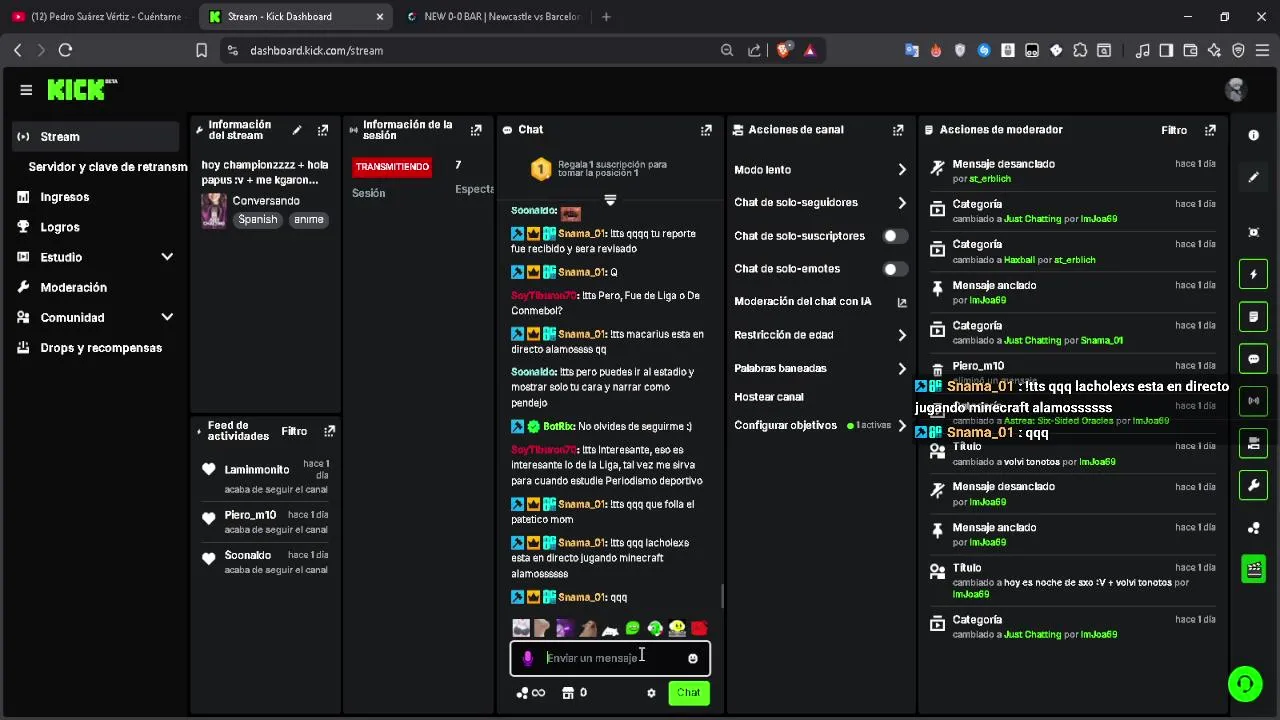This screenshot has width=1280, height=720.
Task: Click the Spanish tag
Action: tap(258, 220)
